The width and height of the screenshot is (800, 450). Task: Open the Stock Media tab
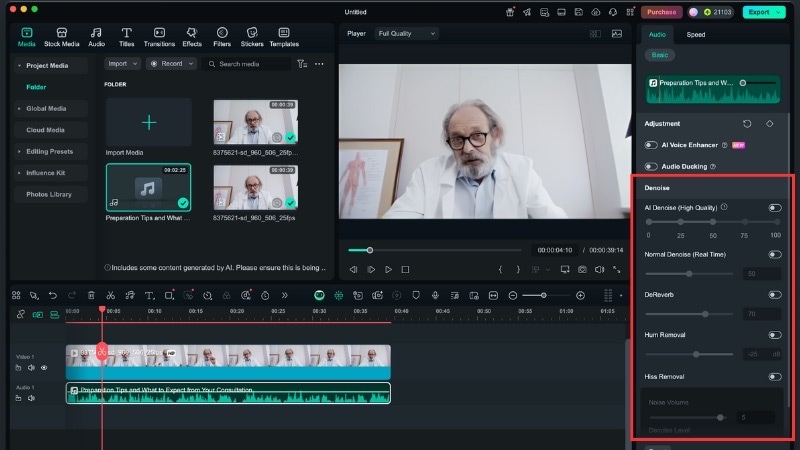[x=61, y=37]
